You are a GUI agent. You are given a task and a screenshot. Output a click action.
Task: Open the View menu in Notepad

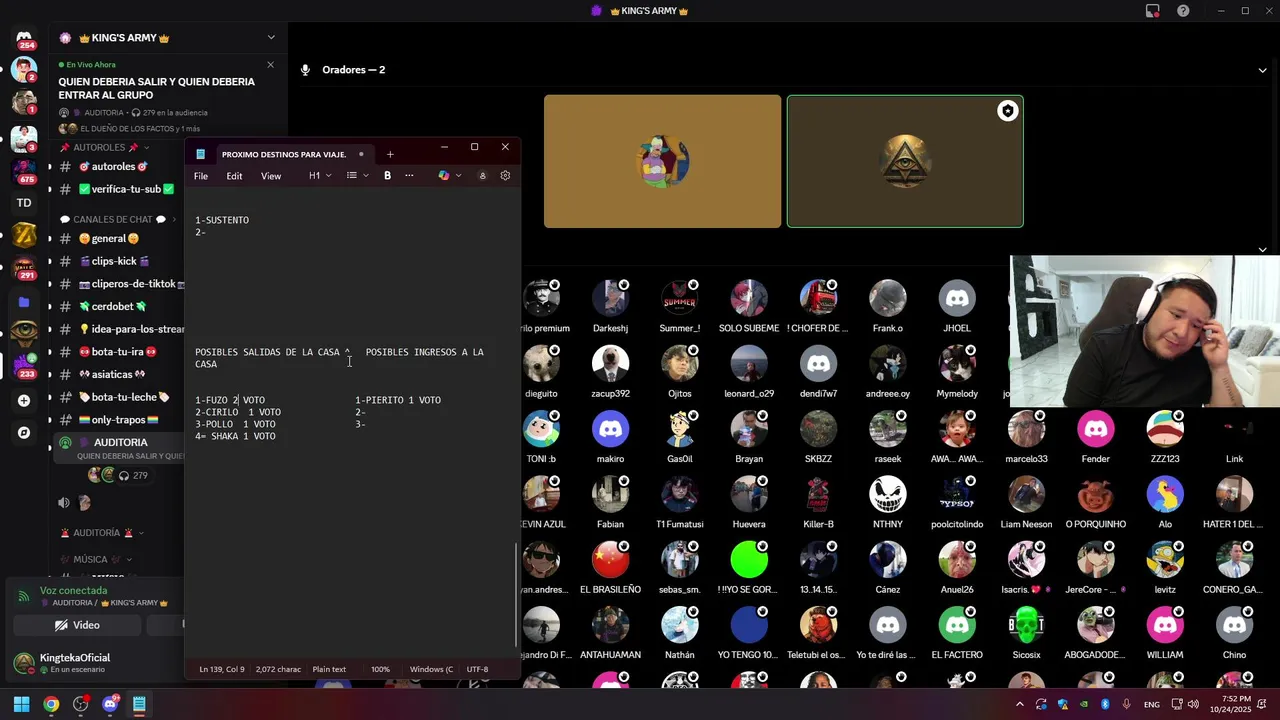(271, 176)
